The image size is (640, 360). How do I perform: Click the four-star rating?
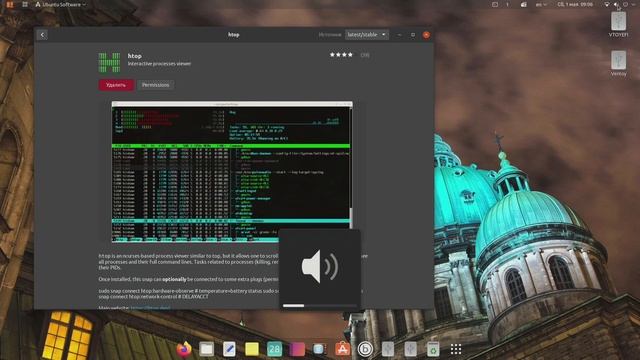[x=341, y=55]
